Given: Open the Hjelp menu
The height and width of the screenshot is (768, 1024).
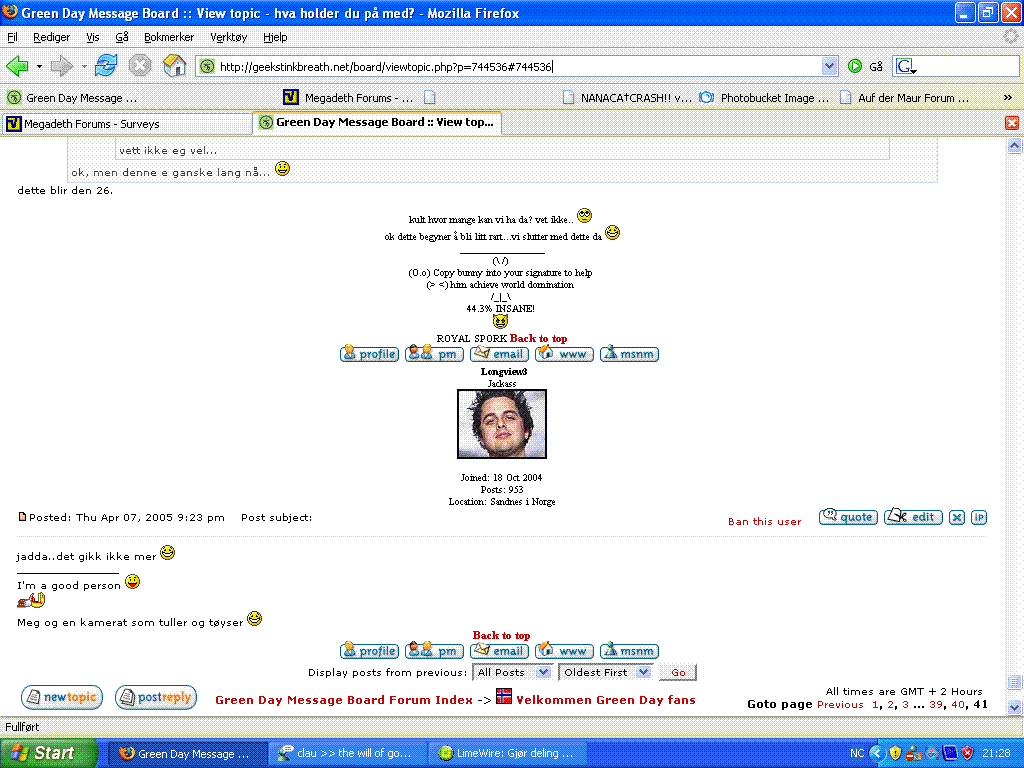Looking at the screenshot, I should point(275,37).
